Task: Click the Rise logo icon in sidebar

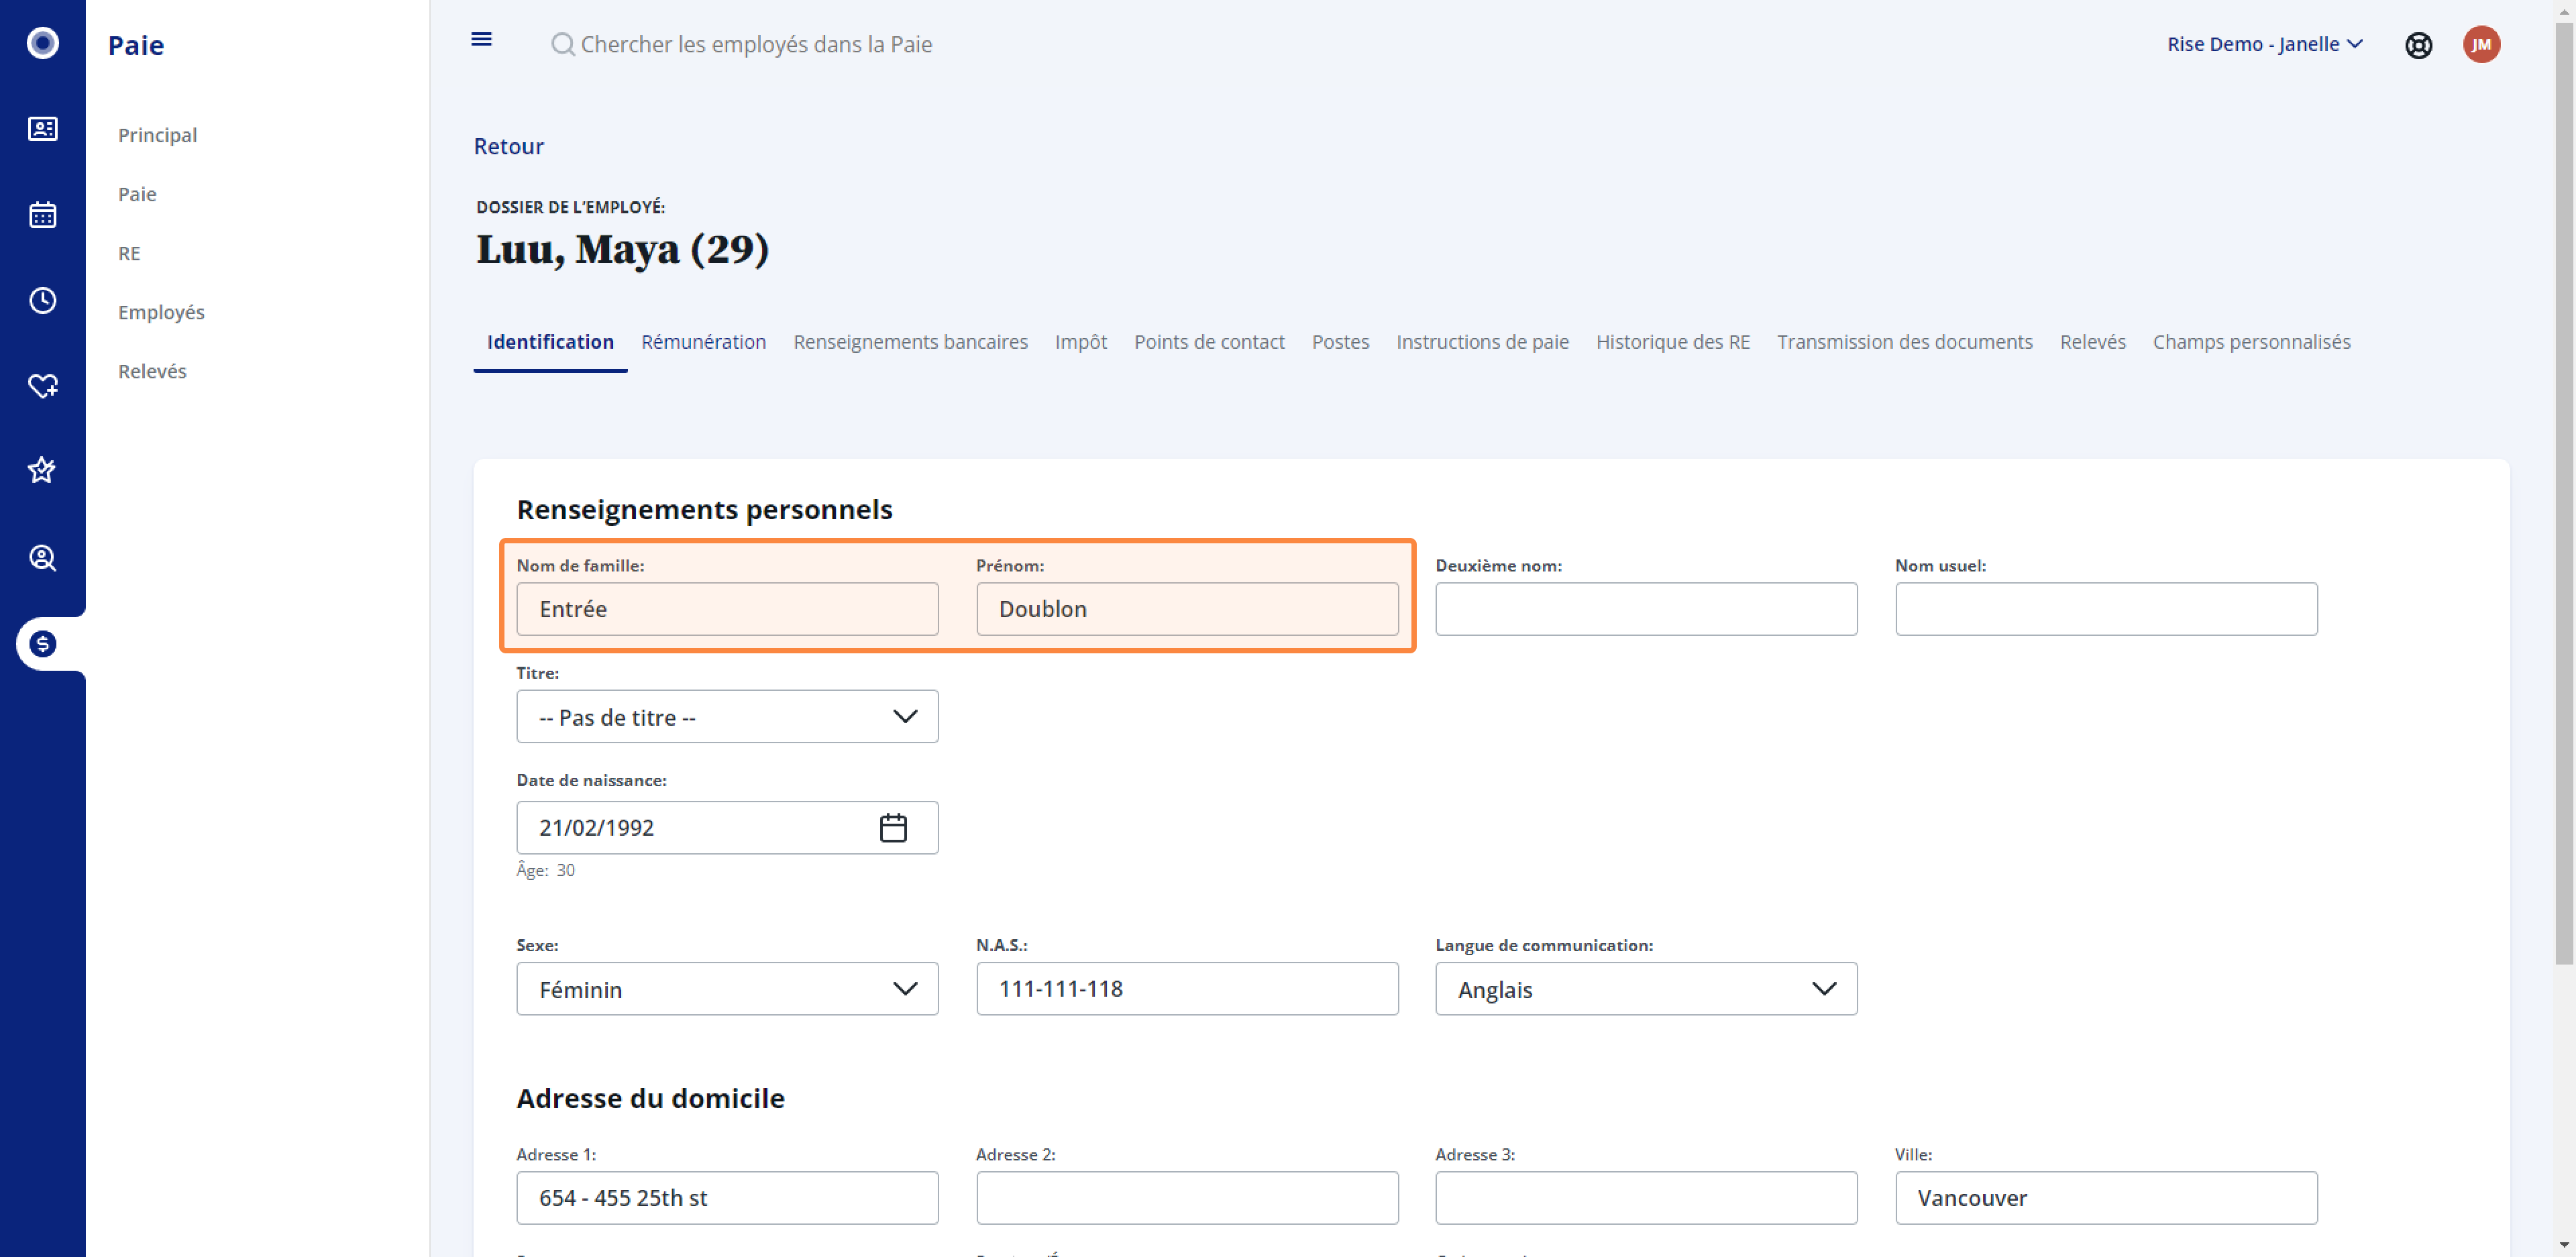Action: [x=42, y=43]
